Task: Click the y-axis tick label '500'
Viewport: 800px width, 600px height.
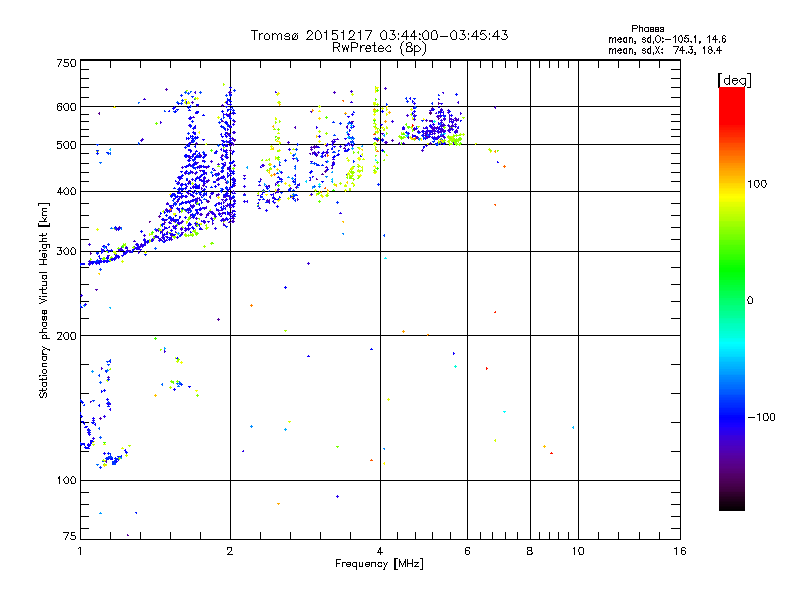Action: pos(66,145)
